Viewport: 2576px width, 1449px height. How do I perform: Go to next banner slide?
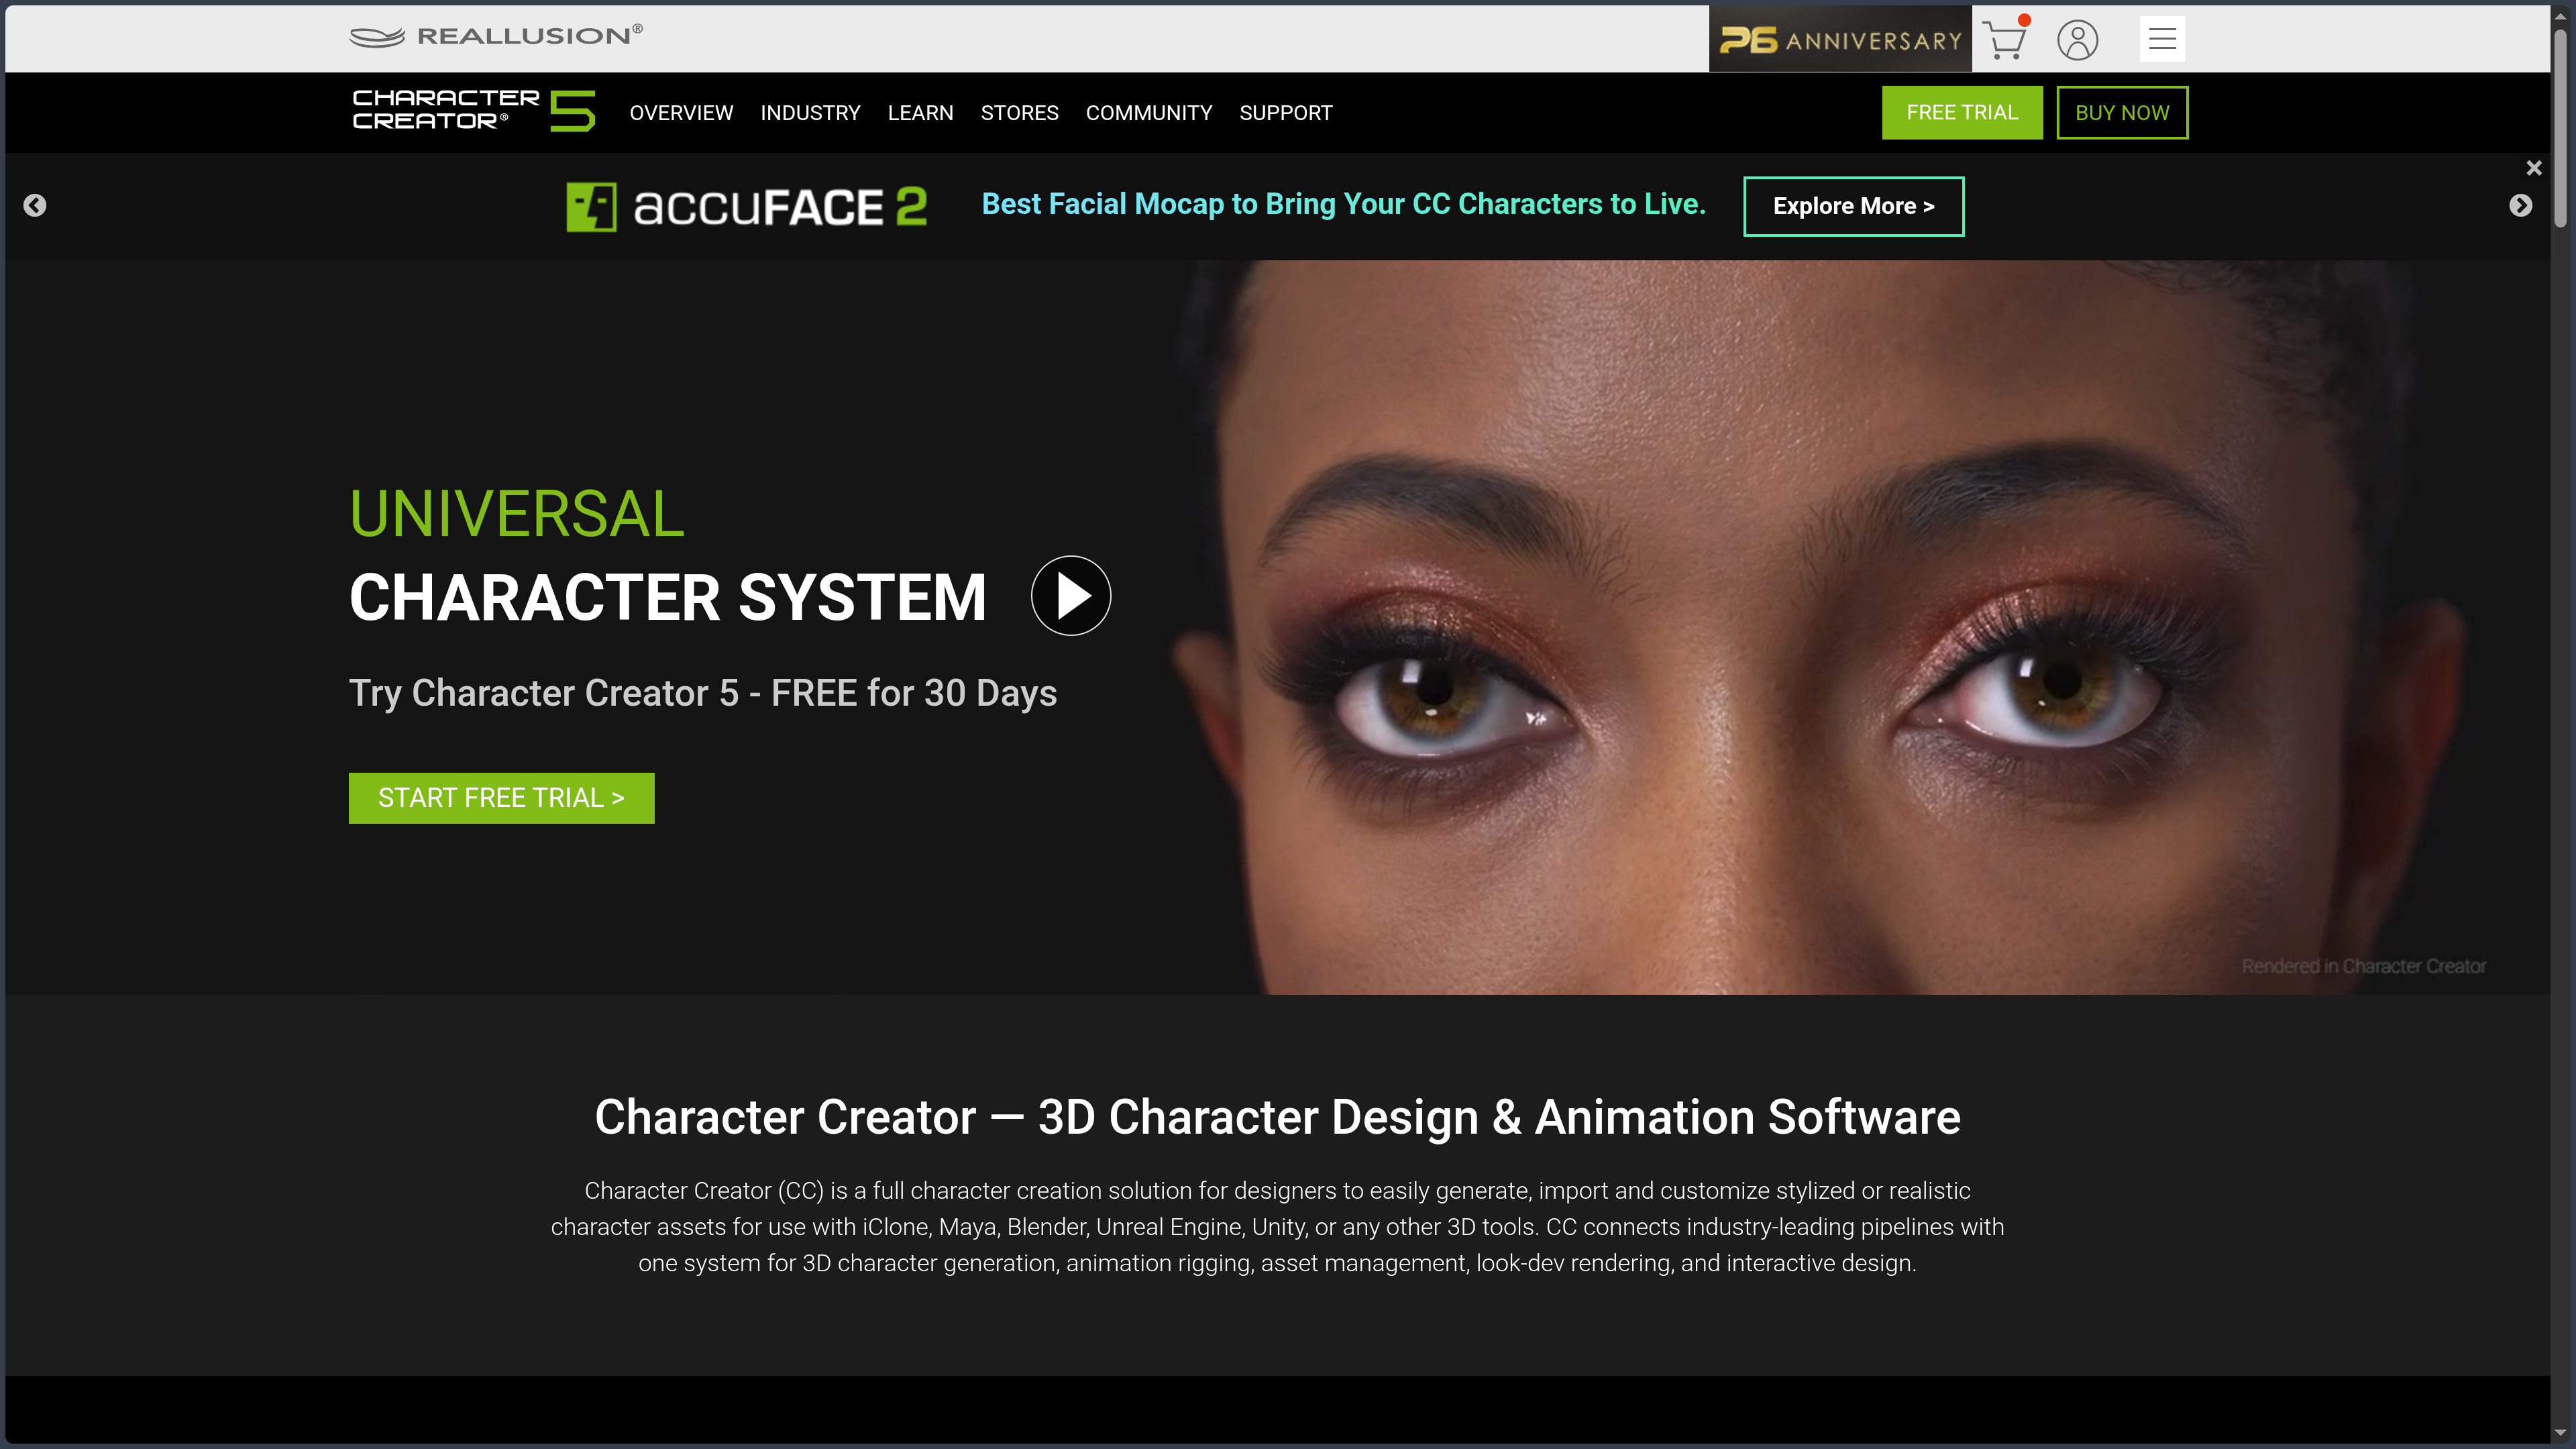(x=2520, y=205)
